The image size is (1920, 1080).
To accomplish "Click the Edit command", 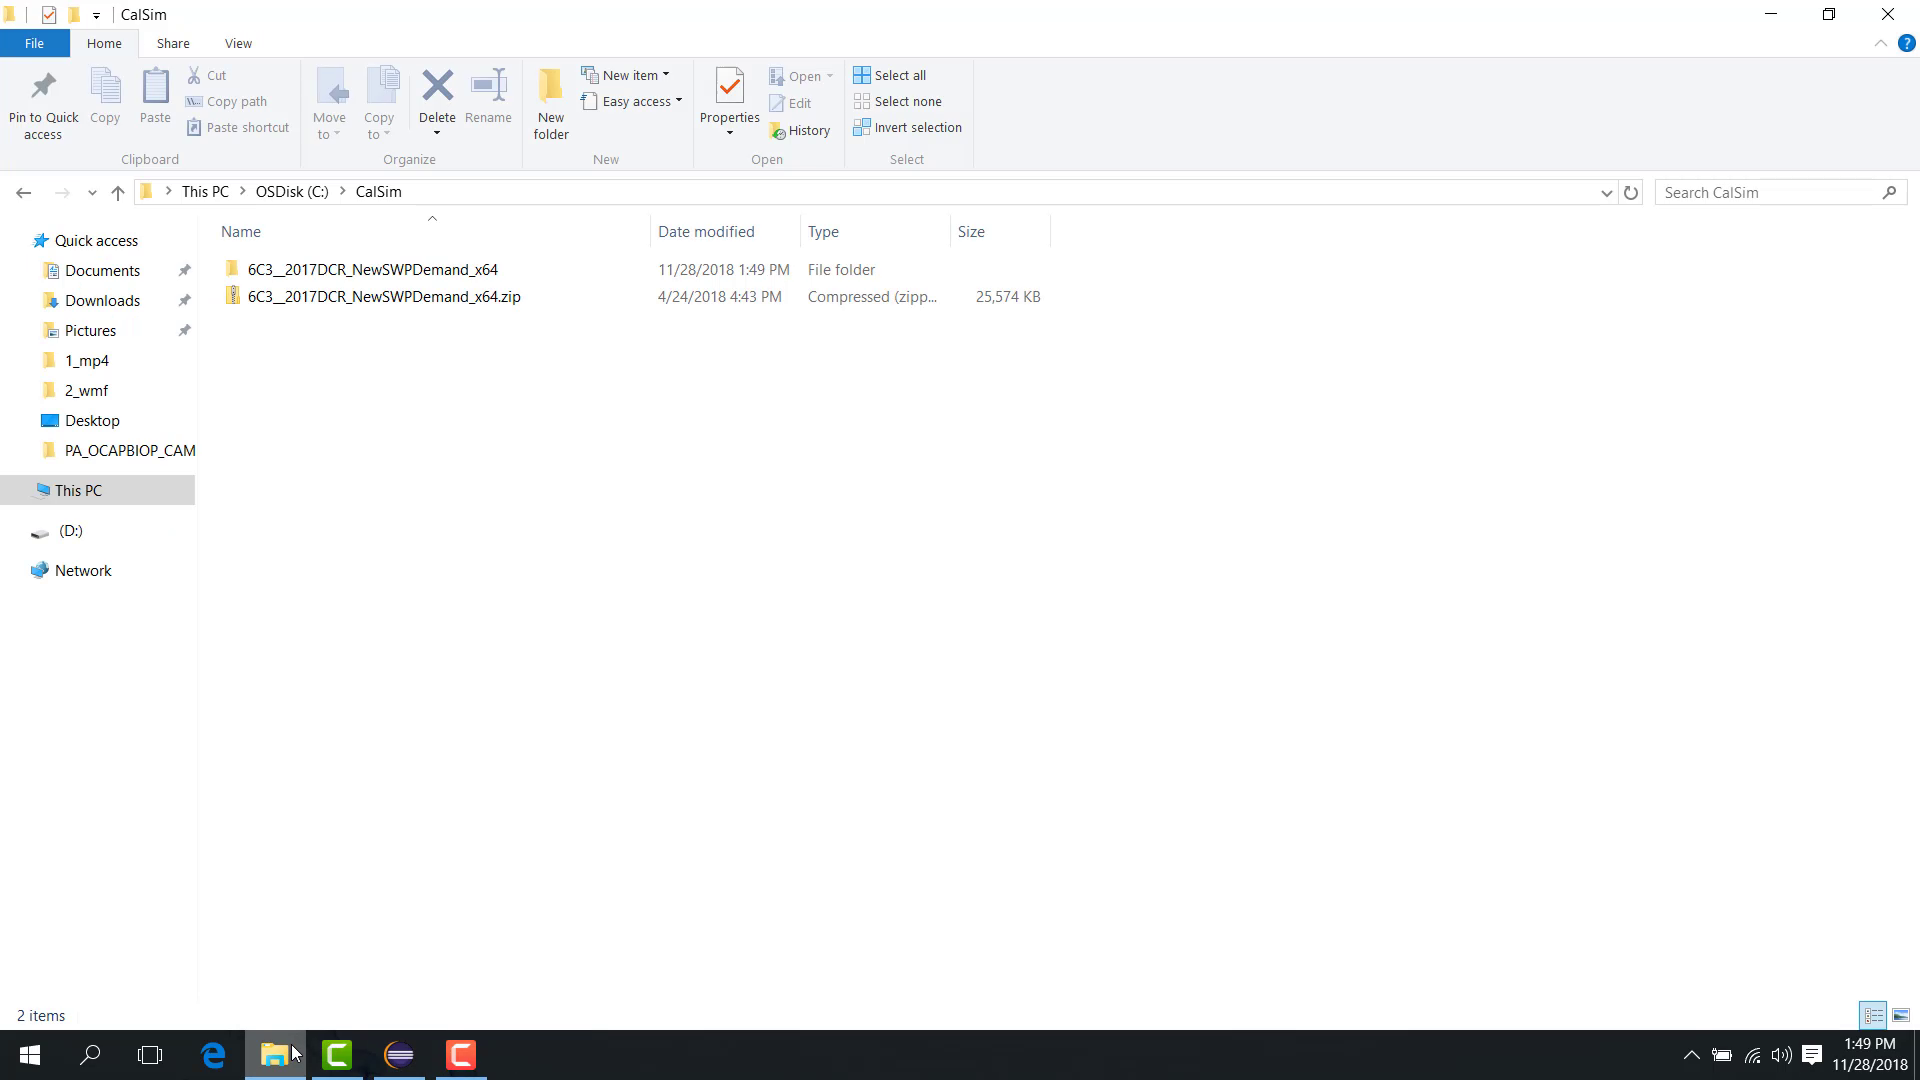I will (x=790, y=103).
